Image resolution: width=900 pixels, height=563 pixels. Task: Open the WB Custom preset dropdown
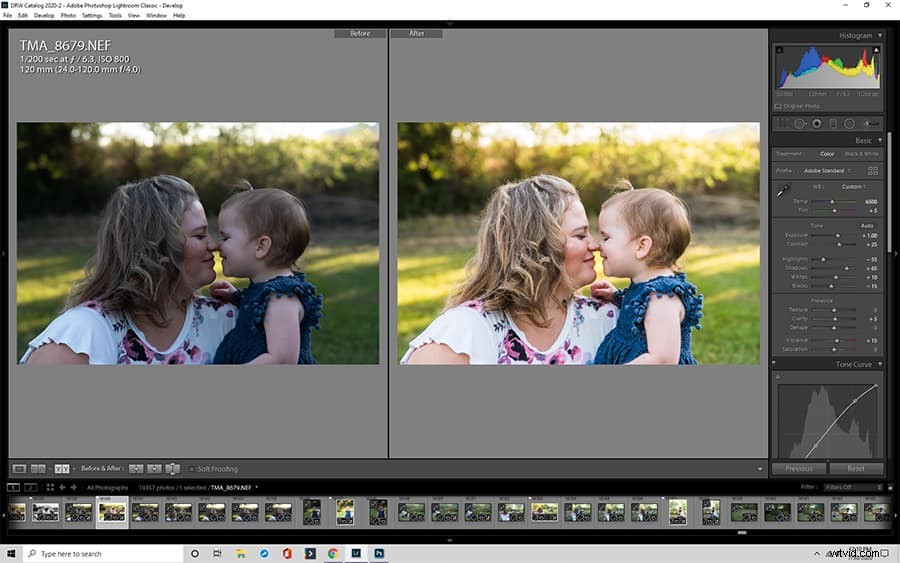[x=854, y=187]
